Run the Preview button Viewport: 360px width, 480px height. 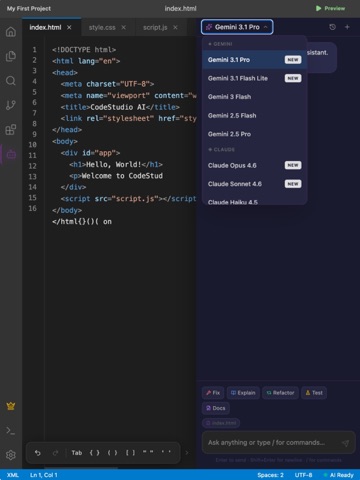pyautogui.click(x=330, y=8)
